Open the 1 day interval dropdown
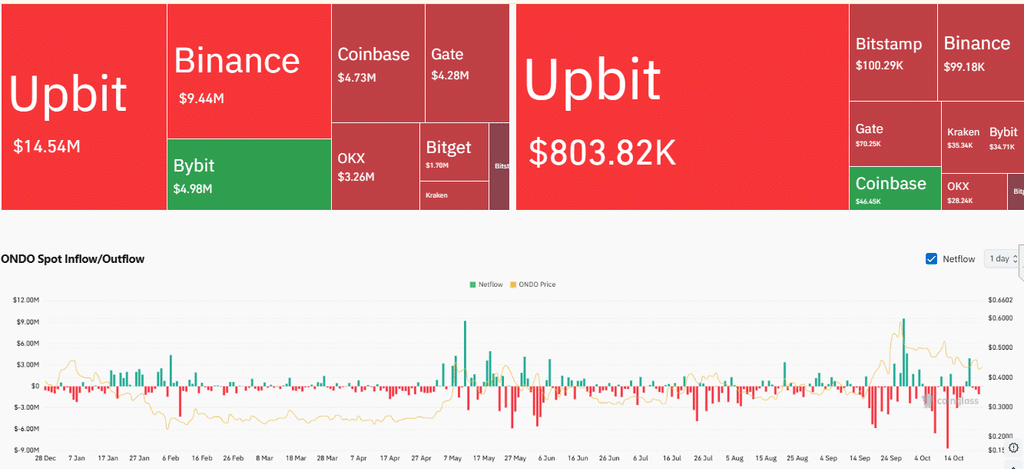Viewport: 1024px width, 469px height. 1002,259
